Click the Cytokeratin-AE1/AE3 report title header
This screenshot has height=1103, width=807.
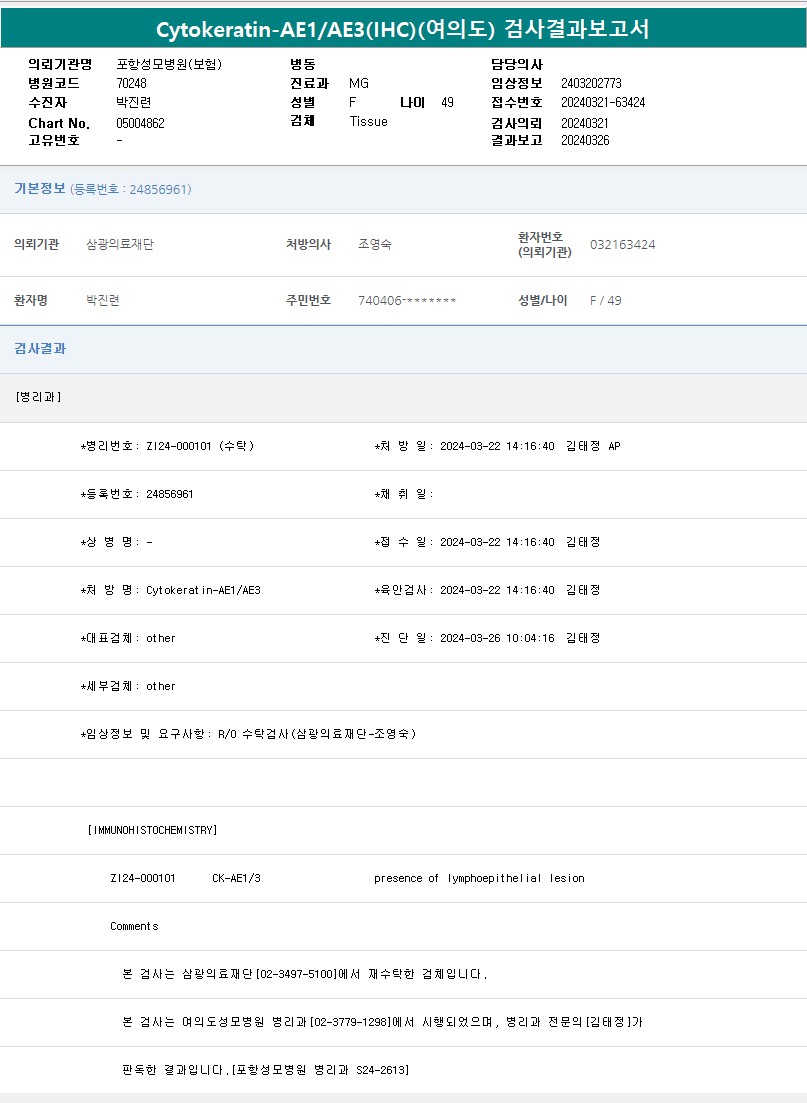[403, 29]
